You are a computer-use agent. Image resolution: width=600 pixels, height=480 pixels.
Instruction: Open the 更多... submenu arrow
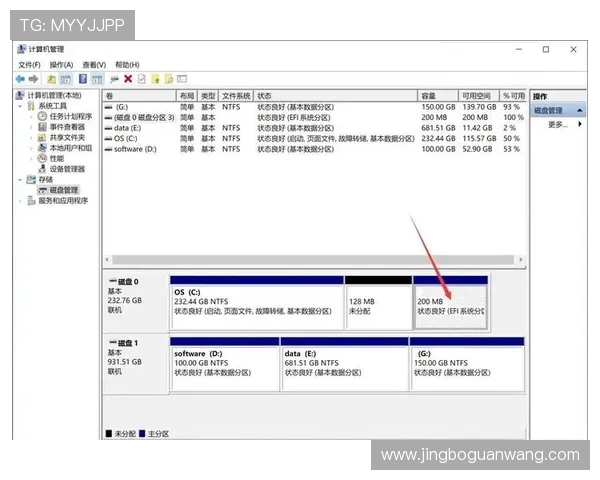(x=580, y=124)
